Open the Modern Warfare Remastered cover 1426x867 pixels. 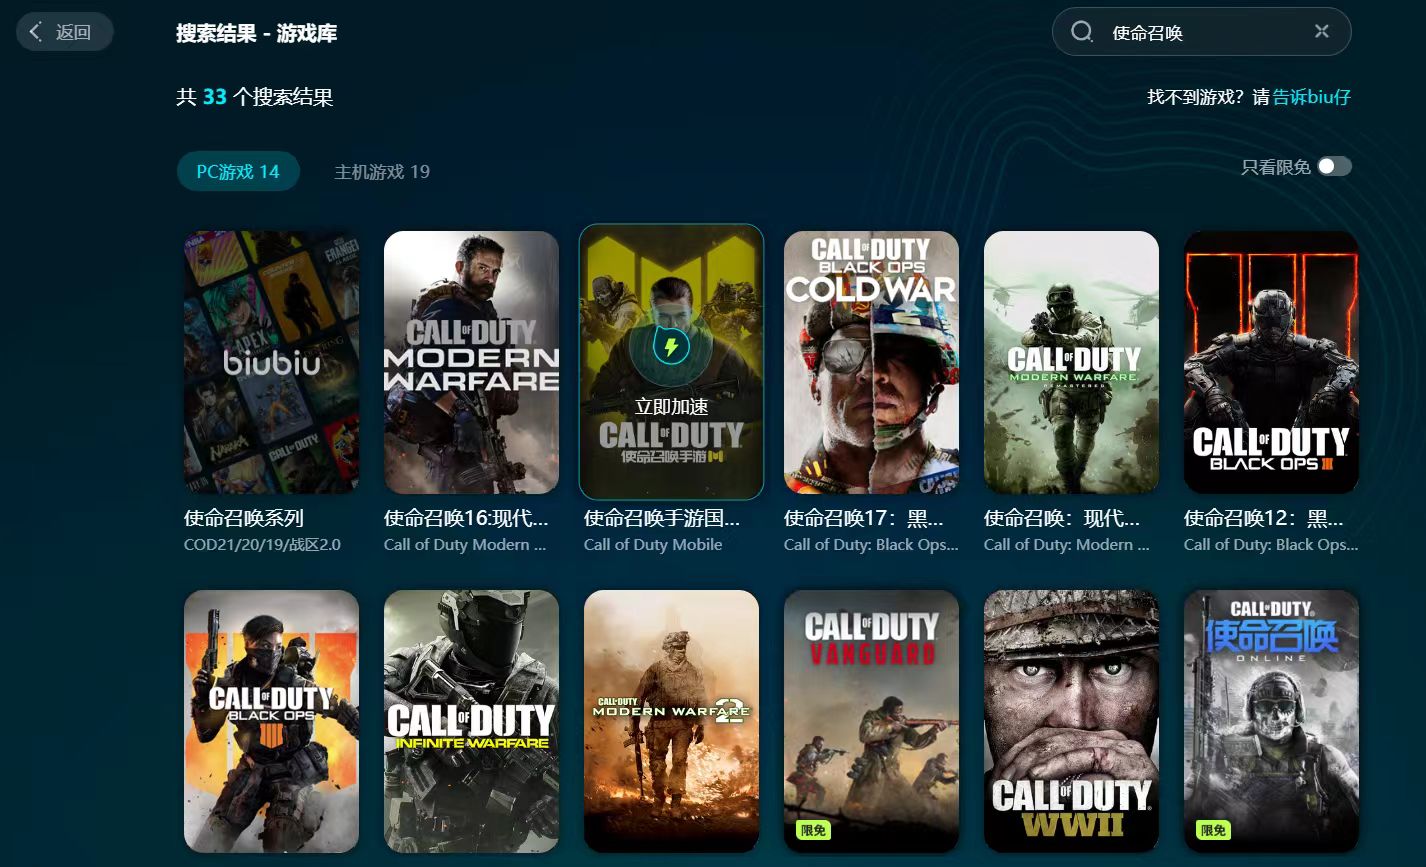pyautogui.click(x=1071, y=362)
